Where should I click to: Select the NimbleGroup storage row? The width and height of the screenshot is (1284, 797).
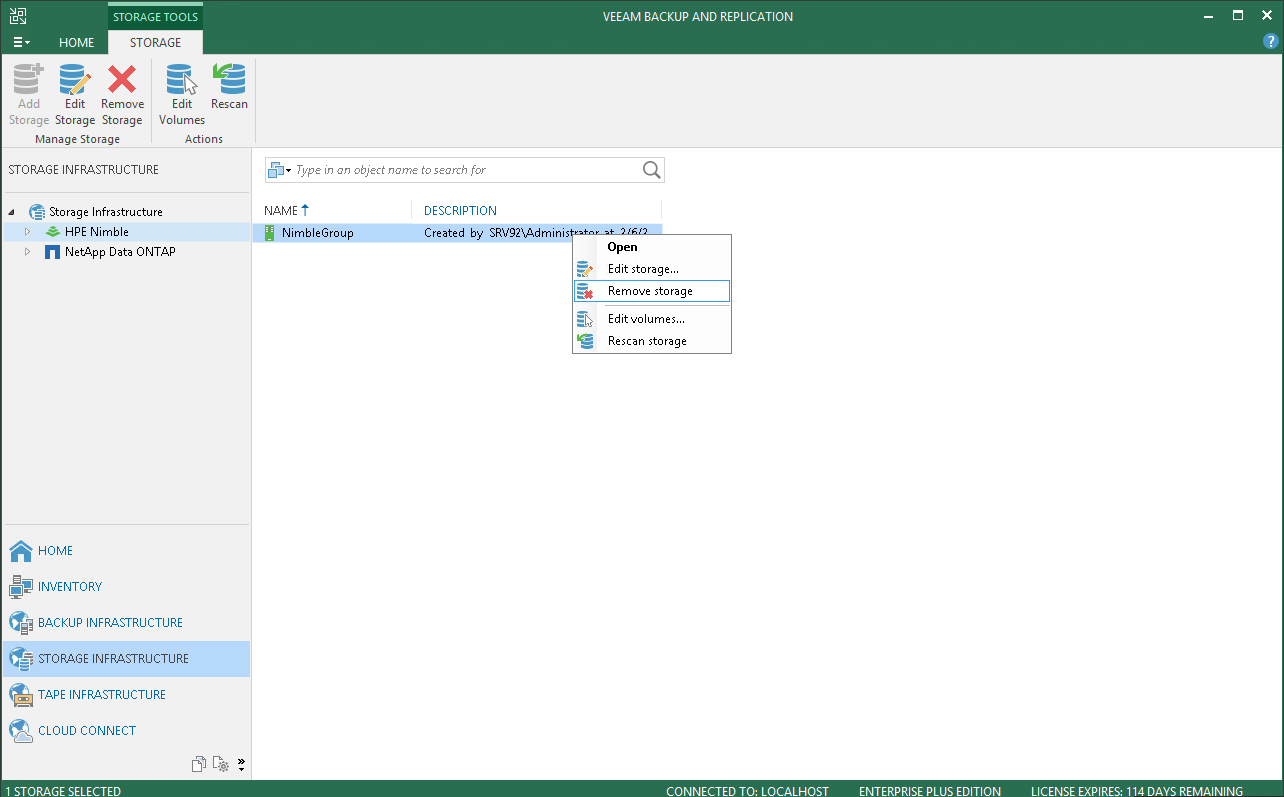tap(457, 233)
